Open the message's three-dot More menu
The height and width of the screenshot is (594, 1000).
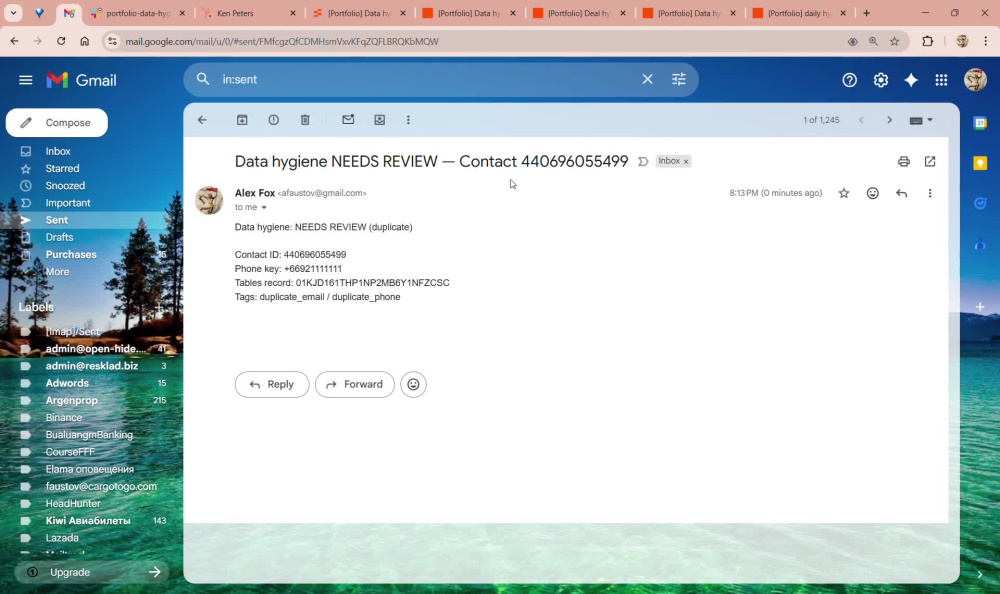(x=930, y=193)
